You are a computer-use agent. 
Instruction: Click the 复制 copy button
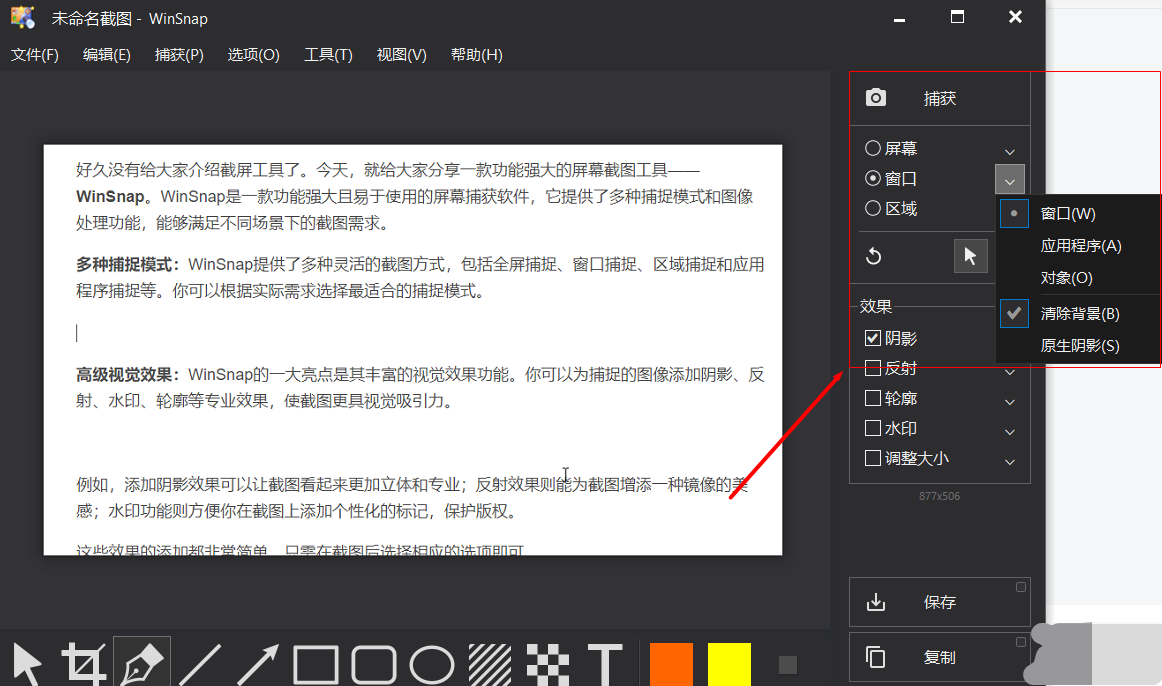click(939, 657)
